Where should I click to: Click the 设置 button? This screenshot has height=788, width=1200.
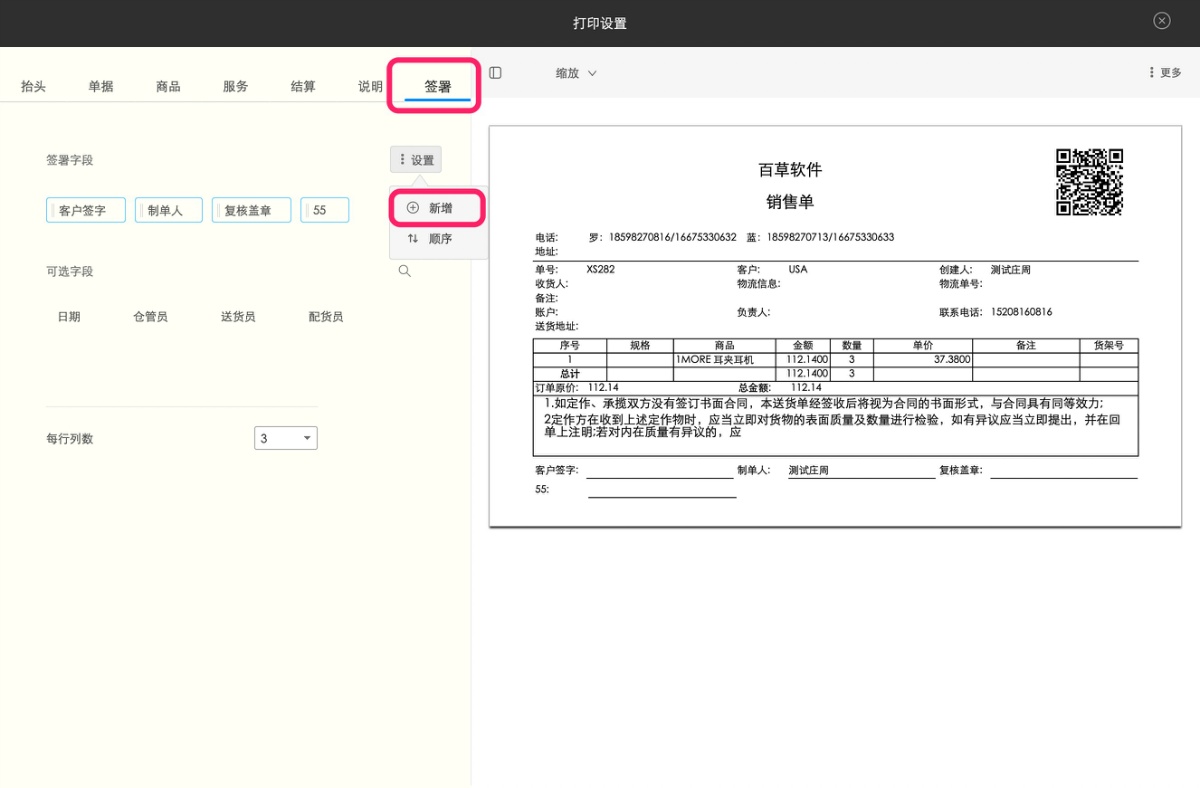pyautogui.click(x=416, y=160)
